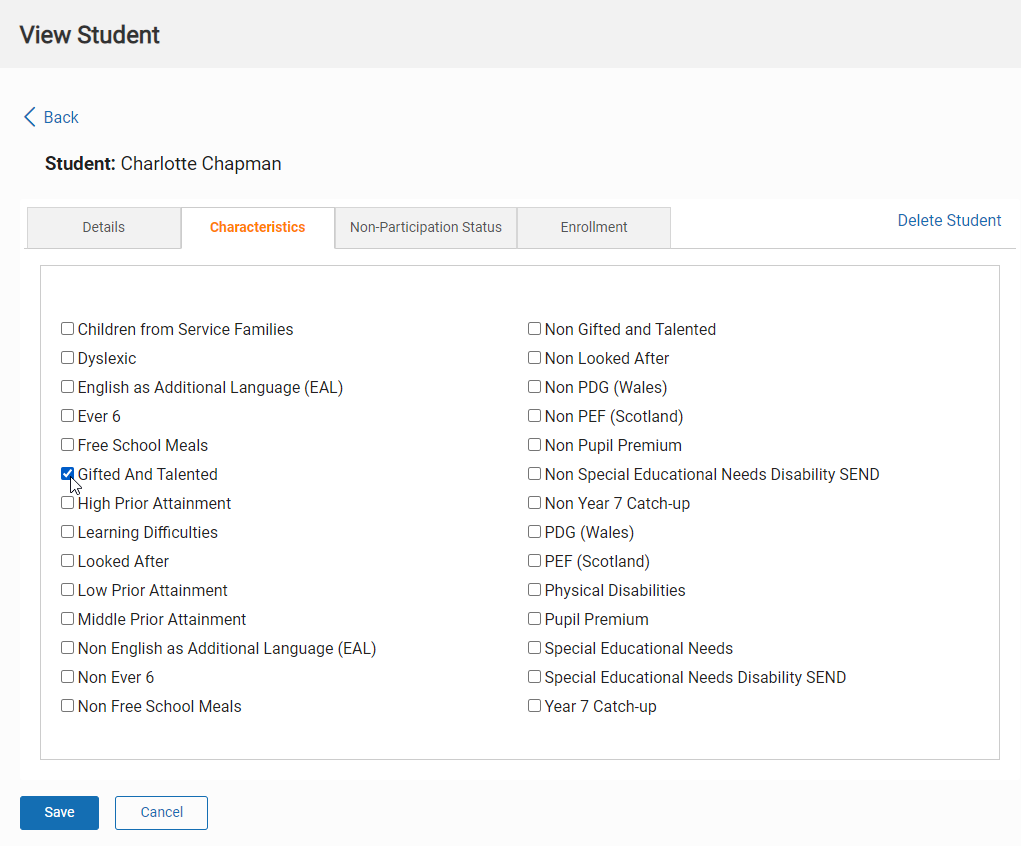Check Children from Service Families

point(67,328)
